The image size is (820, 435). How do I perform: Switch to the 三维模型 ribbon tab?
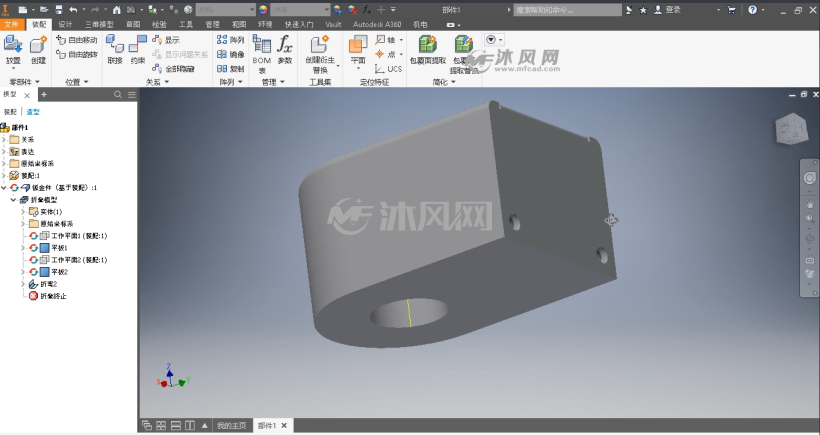point(99,24)
